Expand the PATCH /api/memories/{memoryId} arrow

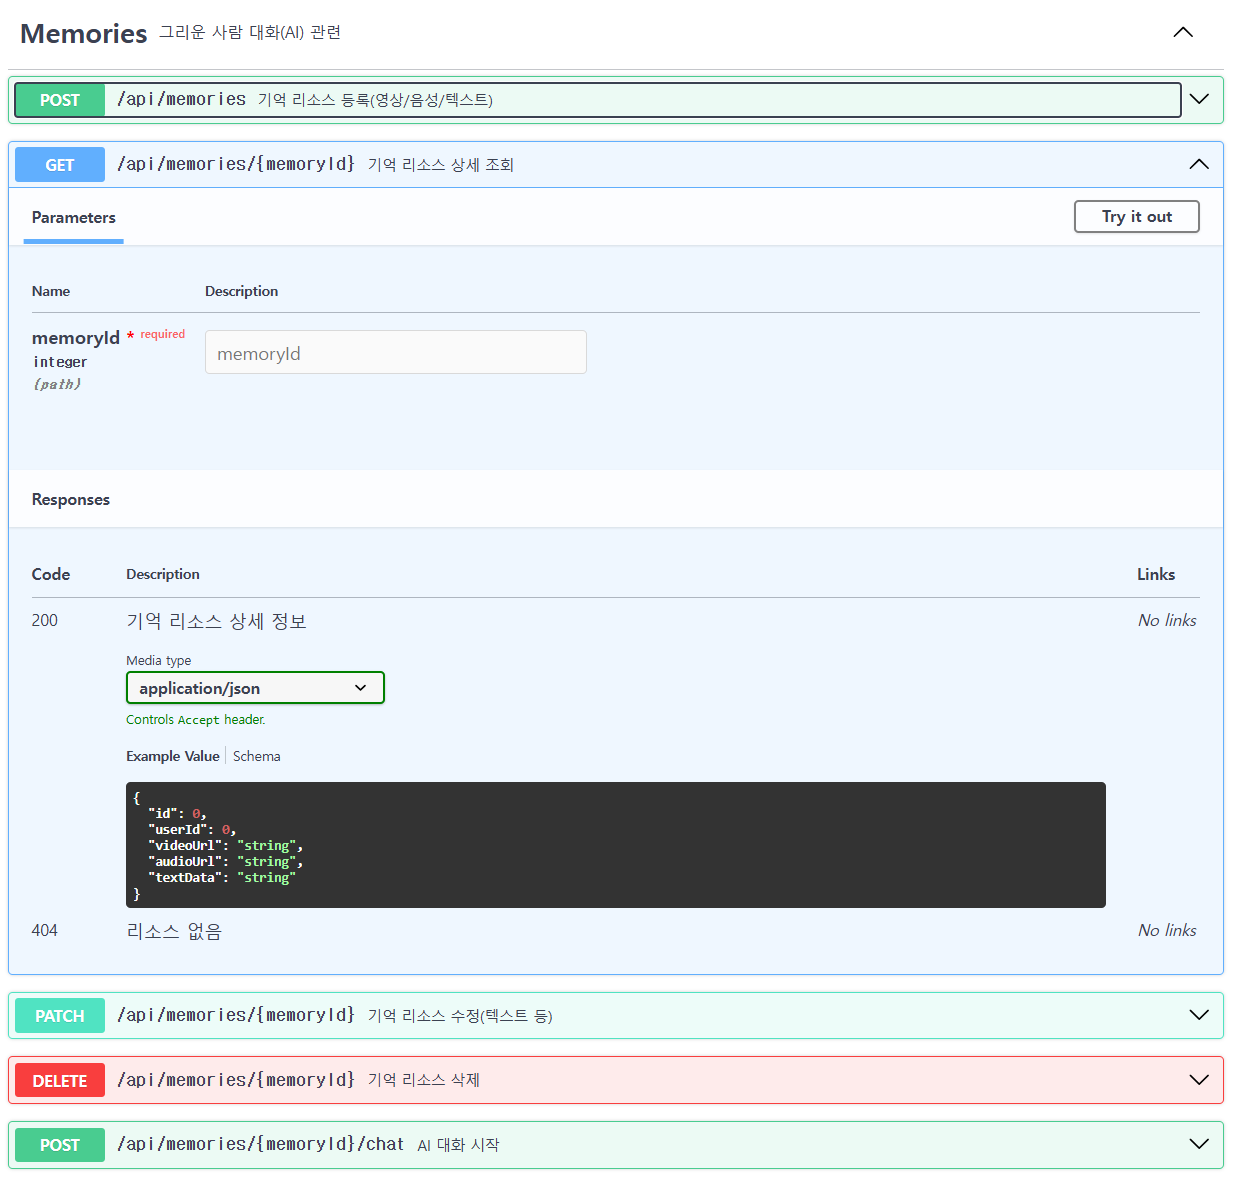(1199, 1015)
